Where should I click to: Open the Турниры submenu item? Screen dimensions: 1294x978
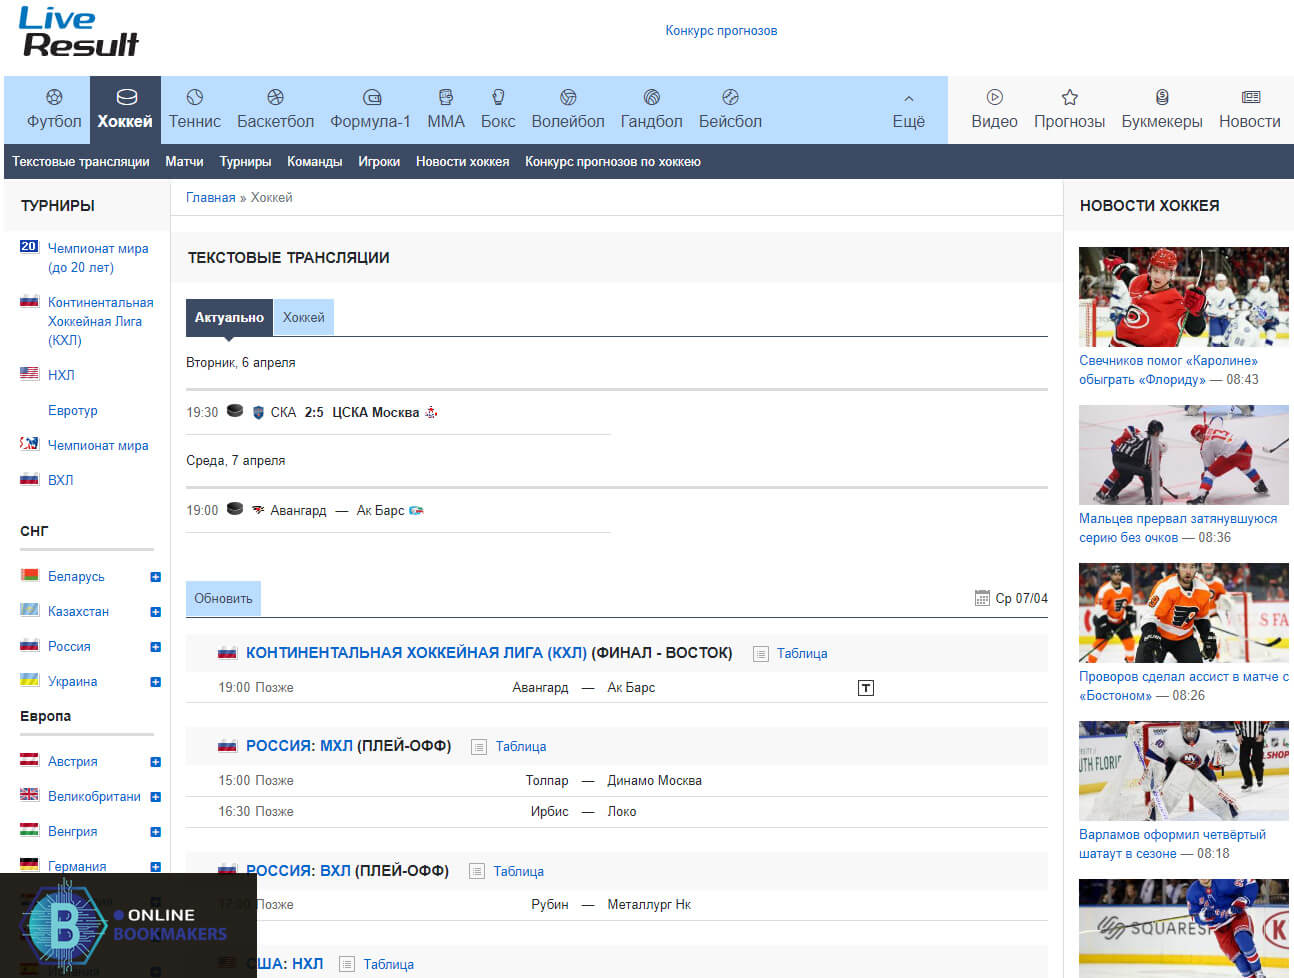pos(245,162)
